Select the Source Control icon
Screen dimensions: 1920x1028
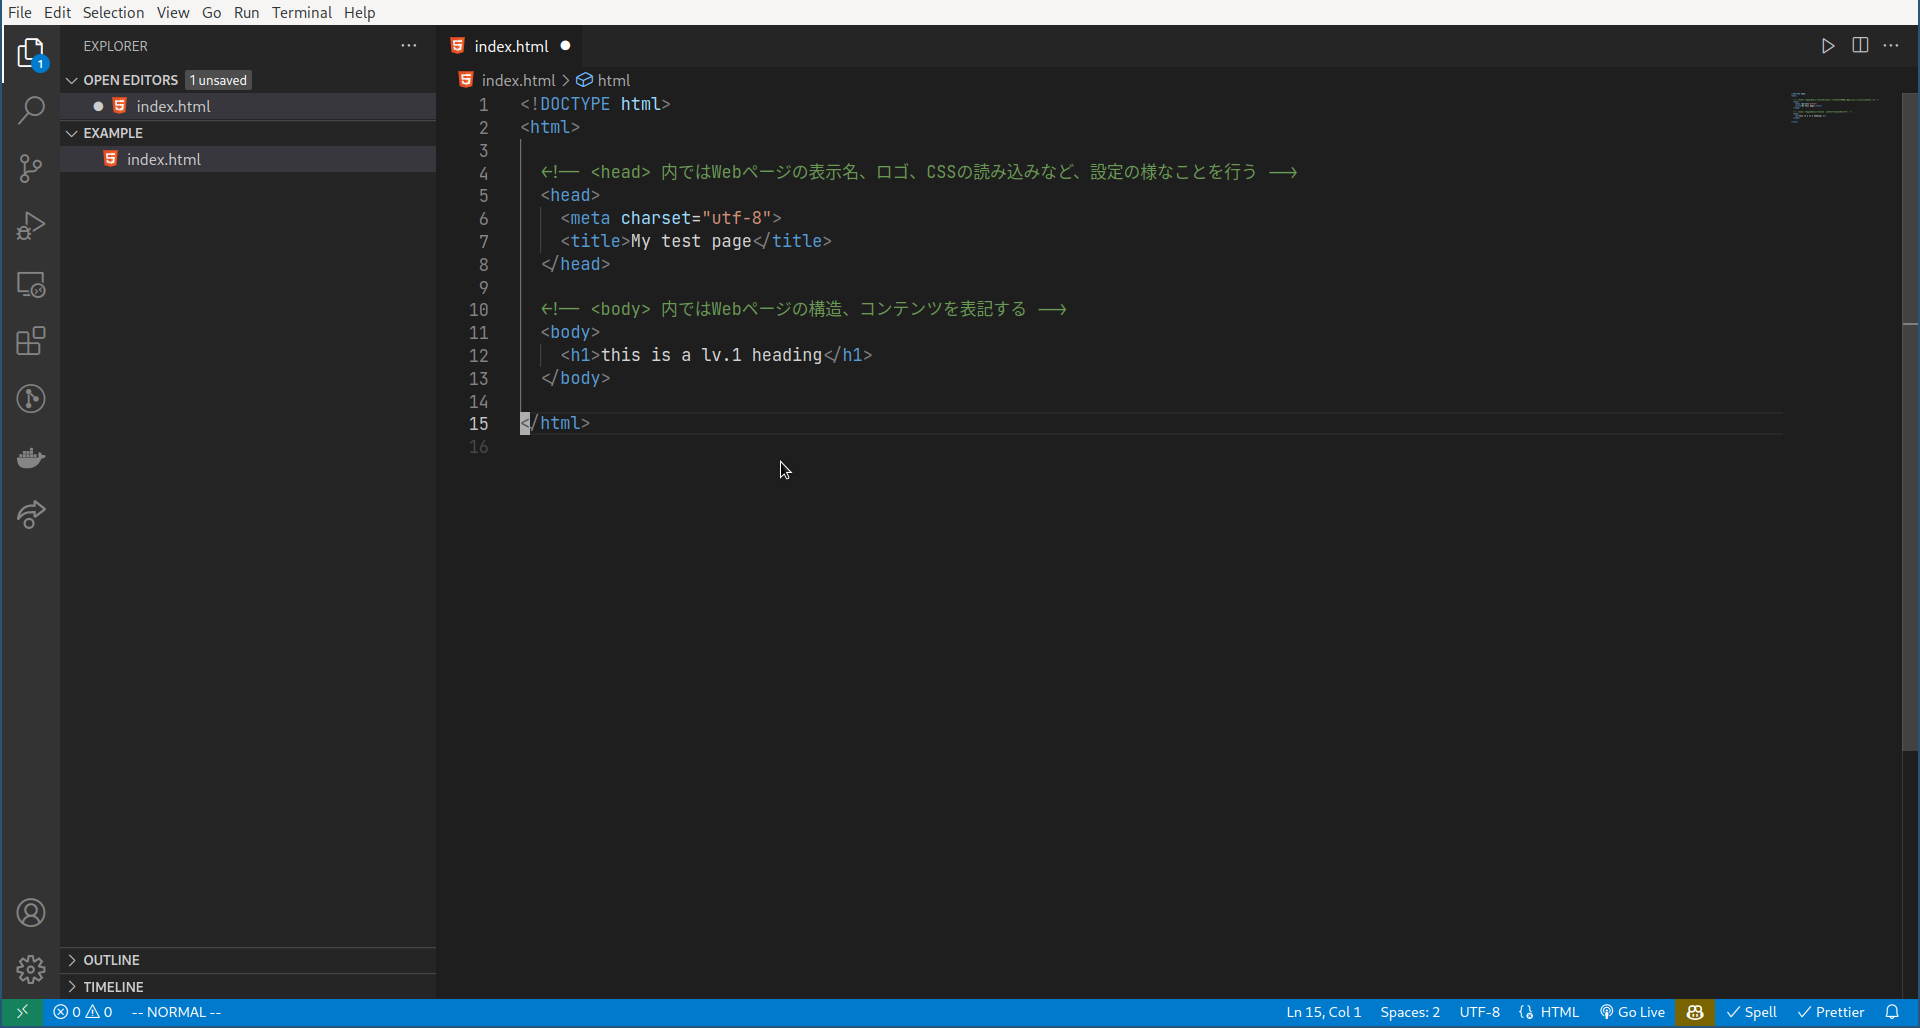pos(31,168)
